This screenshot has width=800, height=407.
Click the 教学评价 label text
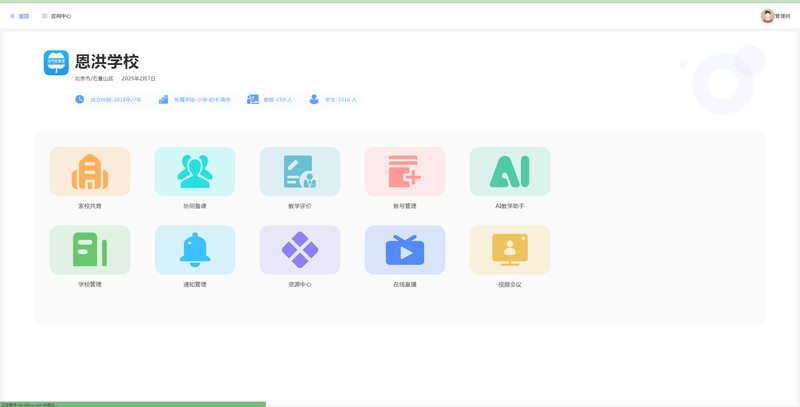(300, 207)
